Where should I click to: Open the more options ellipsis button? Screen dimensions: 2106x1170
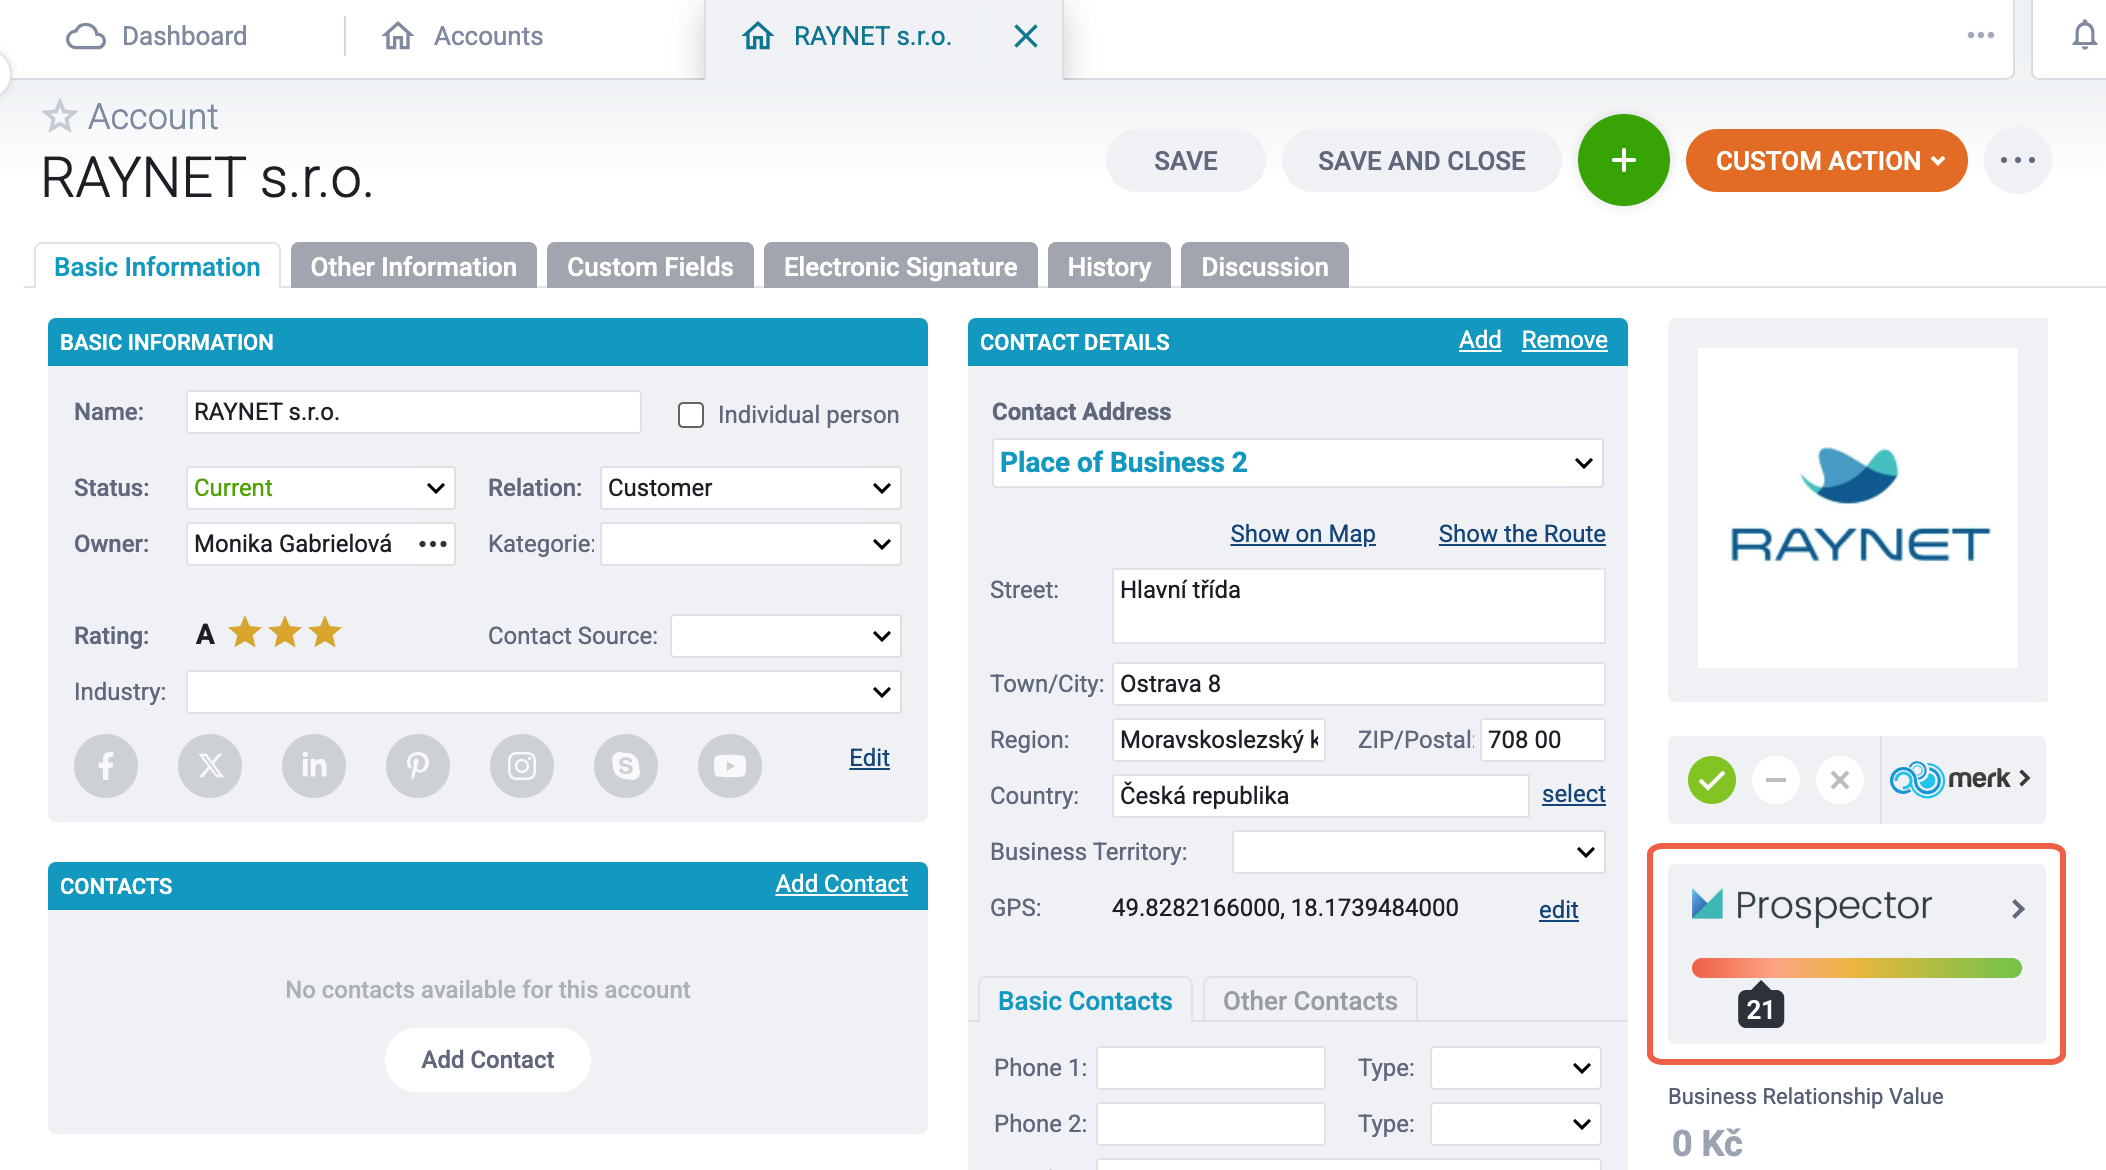[2018, 160]
